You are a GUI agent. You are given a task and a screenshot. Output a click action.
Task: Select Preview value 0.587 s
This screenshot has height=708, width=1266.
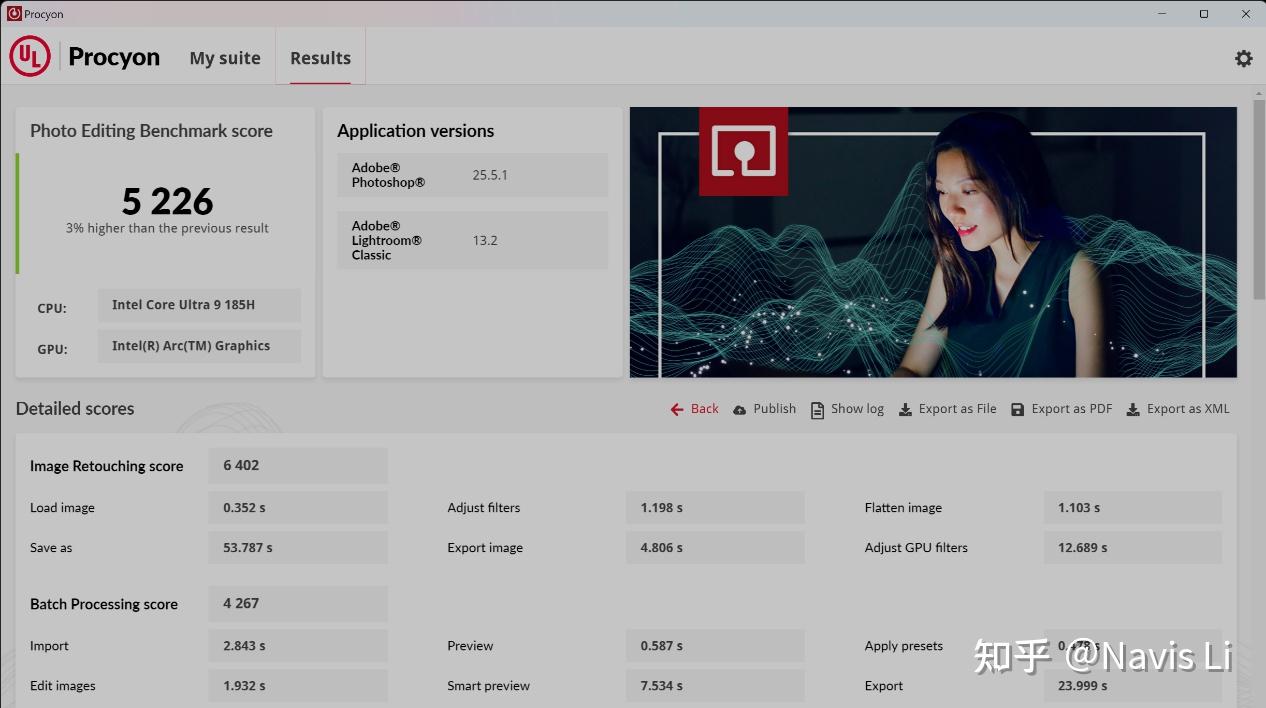coord(715,646)
